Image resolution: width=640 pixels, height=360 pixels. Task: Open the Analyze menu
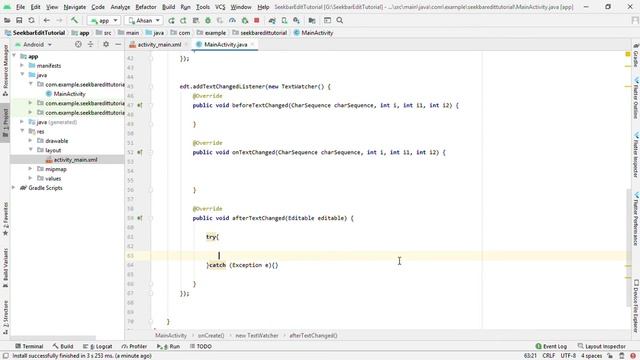click(x=120, y=7)
